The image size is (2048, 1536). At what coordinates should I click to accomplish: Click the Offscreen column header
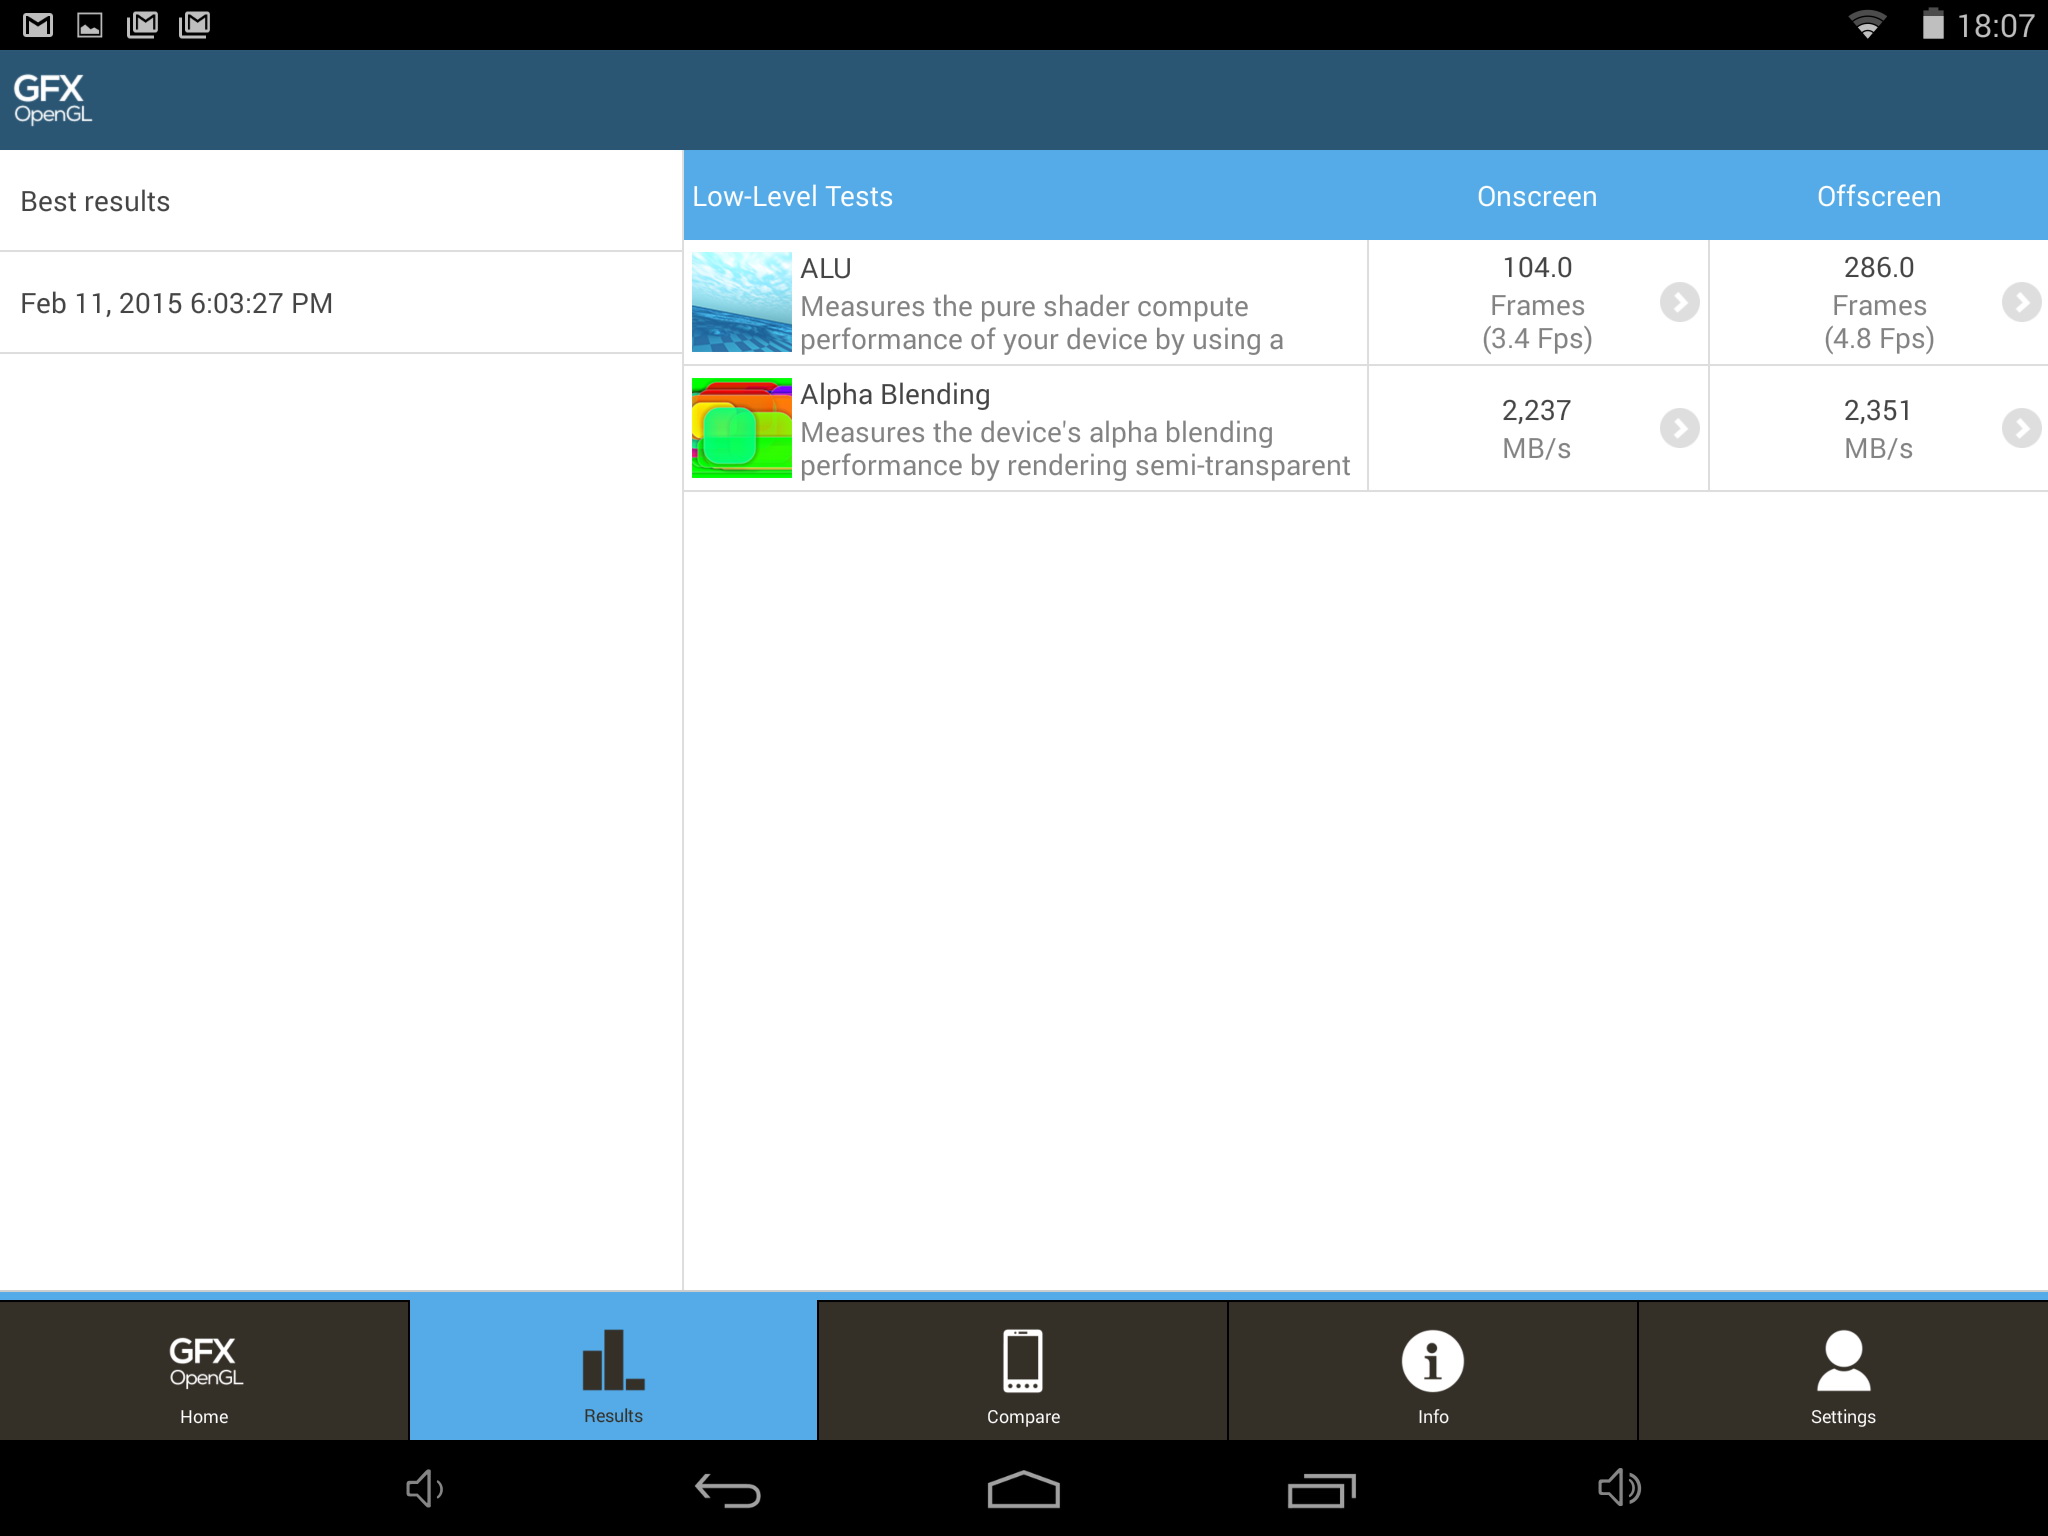[x=1879, y=196]
